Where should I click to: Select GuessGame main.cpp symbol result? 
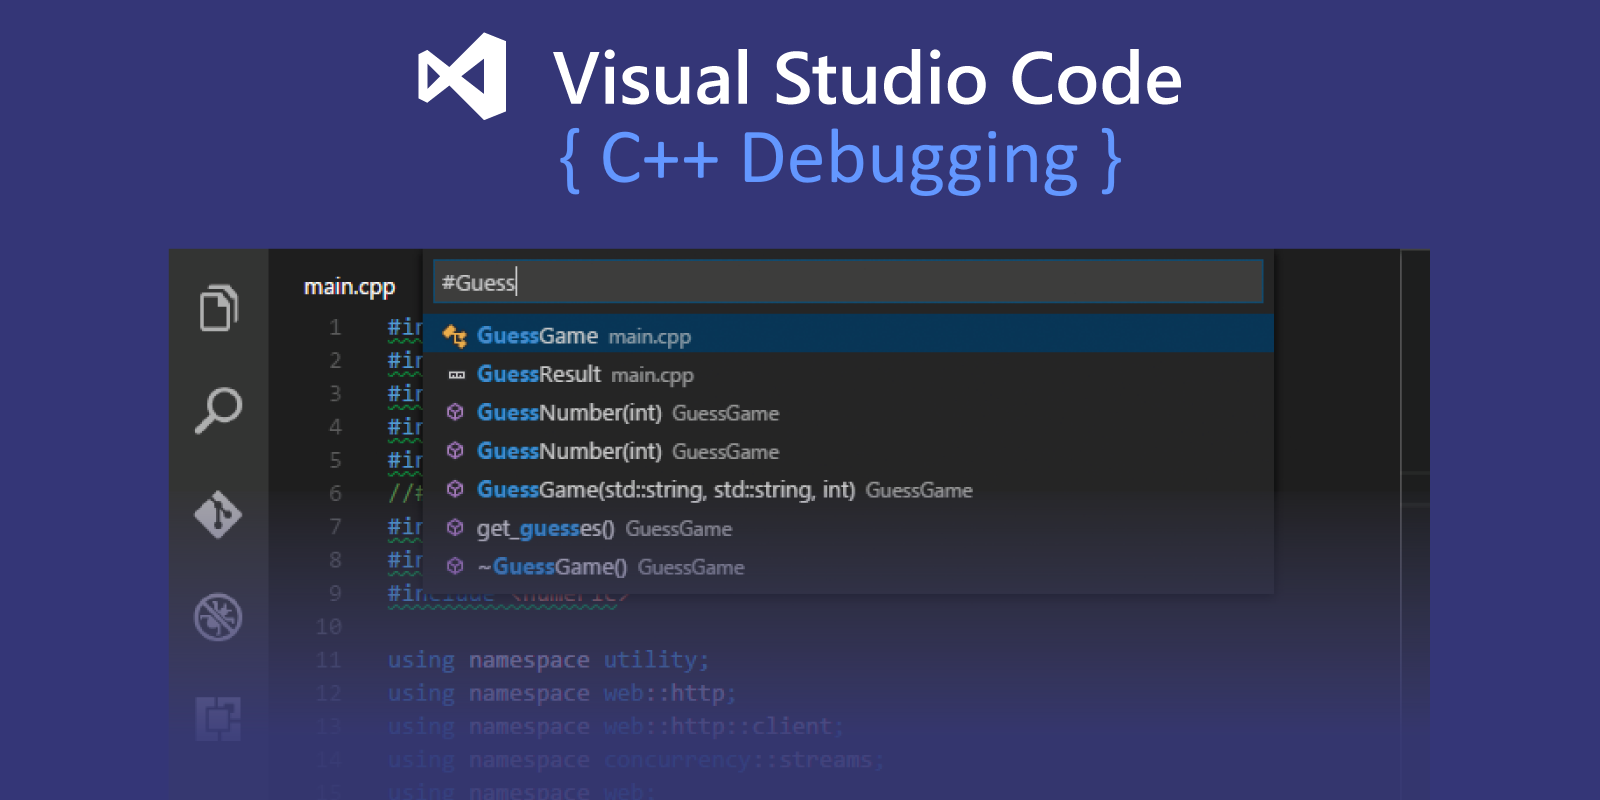(x=848, y=335)
